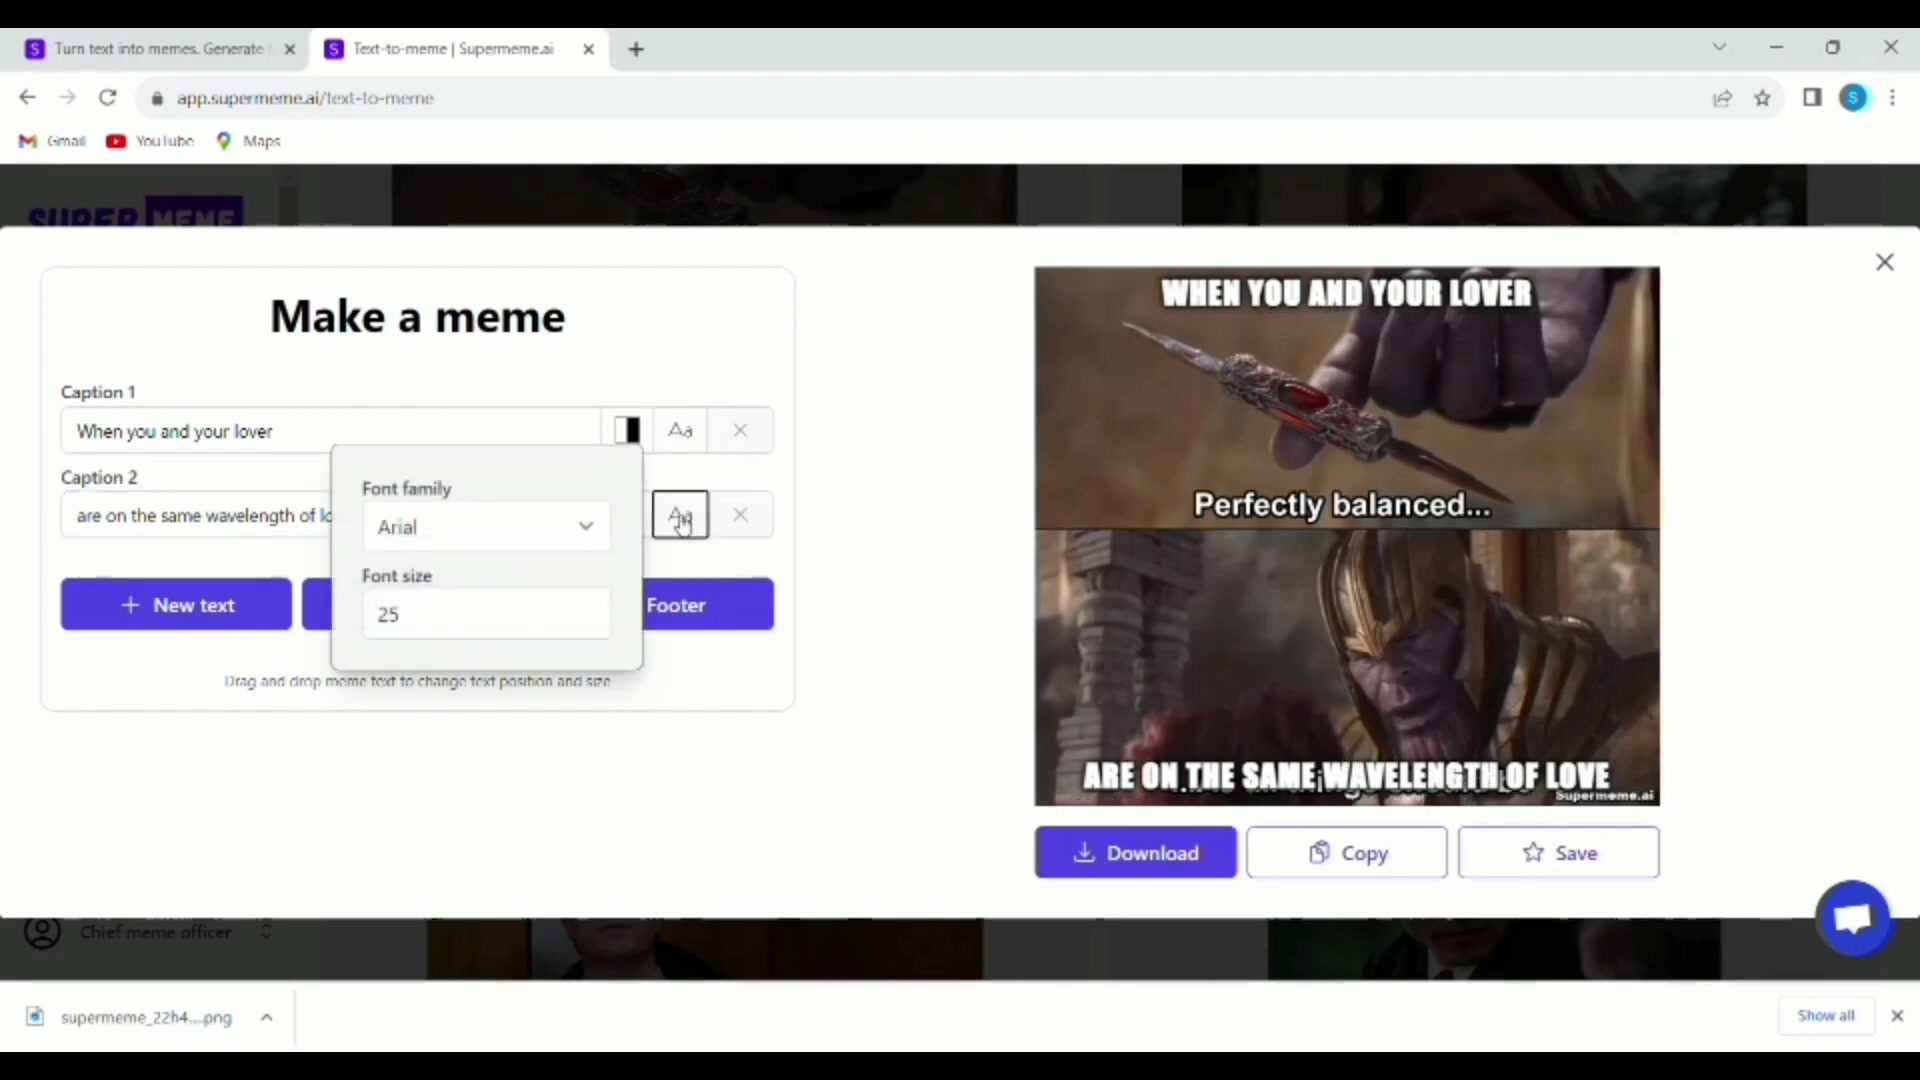The height and width of the screenshot is (1080, 1920).
Task: Go forward in browser history
Action: 67,97
